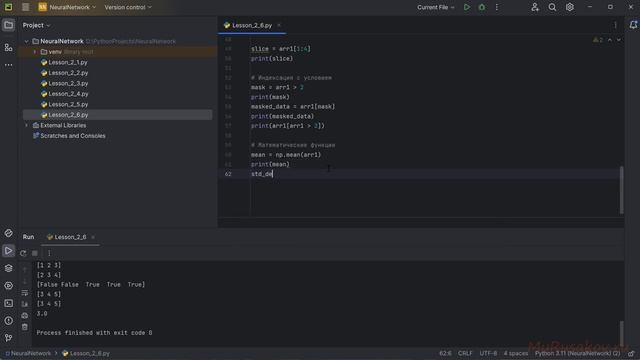
Task: Expand the venv folder
Action: 35,52
